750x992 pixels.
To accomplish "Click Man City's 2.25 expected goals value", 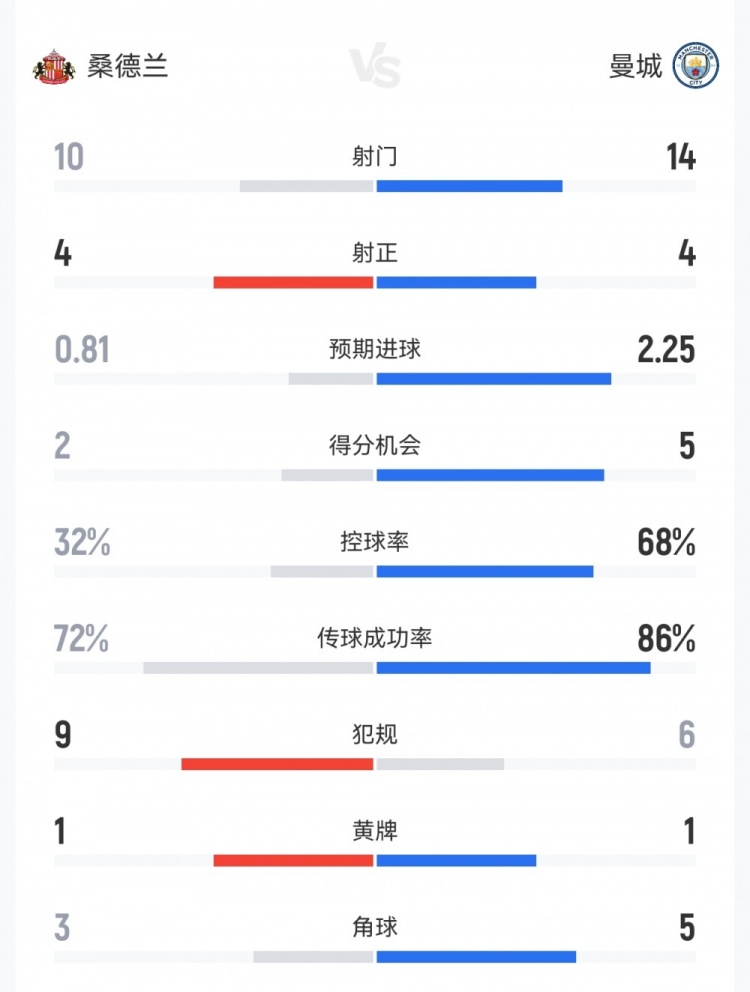I will (665, 349).
